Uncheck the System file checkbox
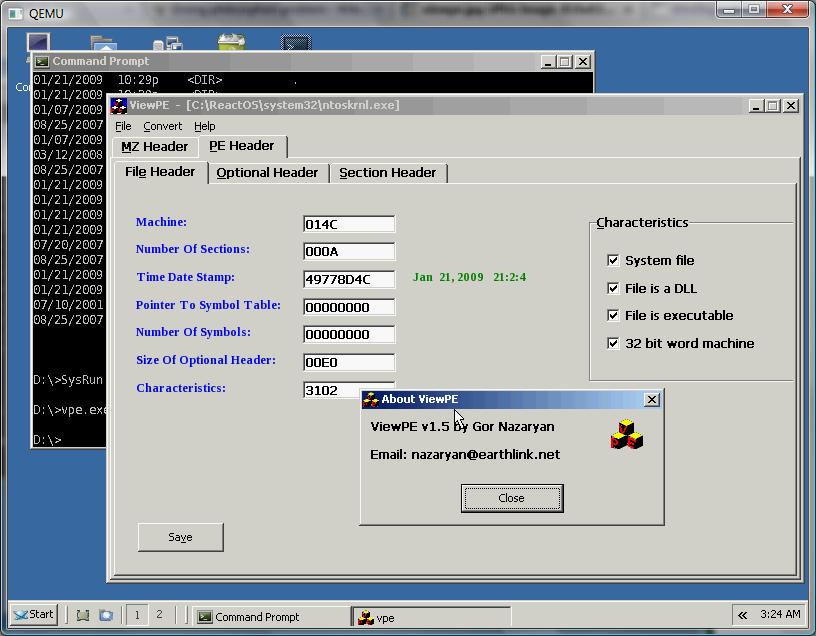Image resolution: width=816 pixels, height=636 pixels. [x=613, y=260]
